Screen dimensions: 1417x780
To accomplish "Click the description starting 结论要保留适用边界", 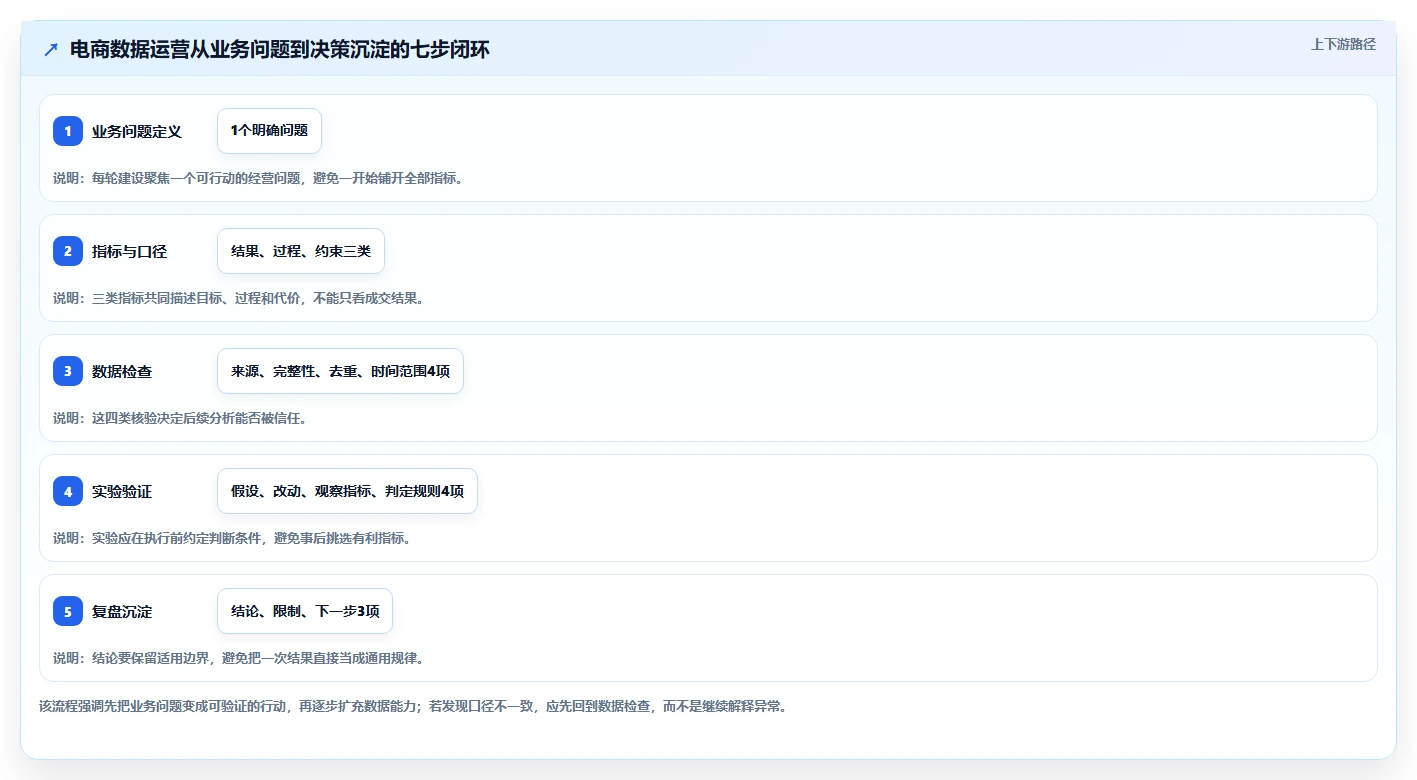I will (239, 658).
